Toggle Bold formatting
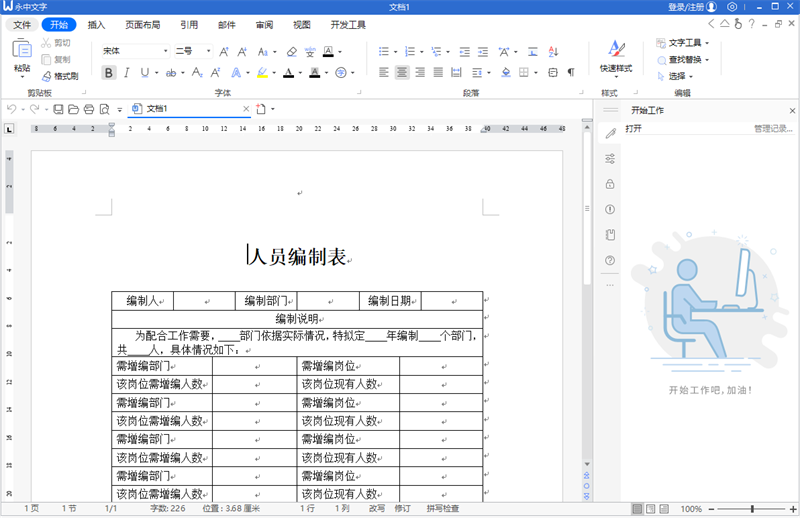Image resolution: width=800 pixels, height=518 pixels. tap(109, 72)
